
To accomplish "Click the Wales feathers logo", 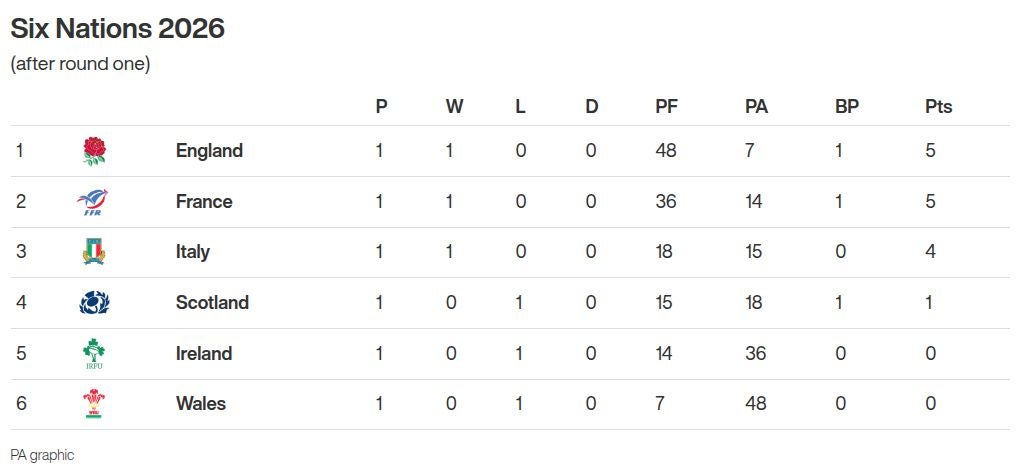I will tap(94, 404).
